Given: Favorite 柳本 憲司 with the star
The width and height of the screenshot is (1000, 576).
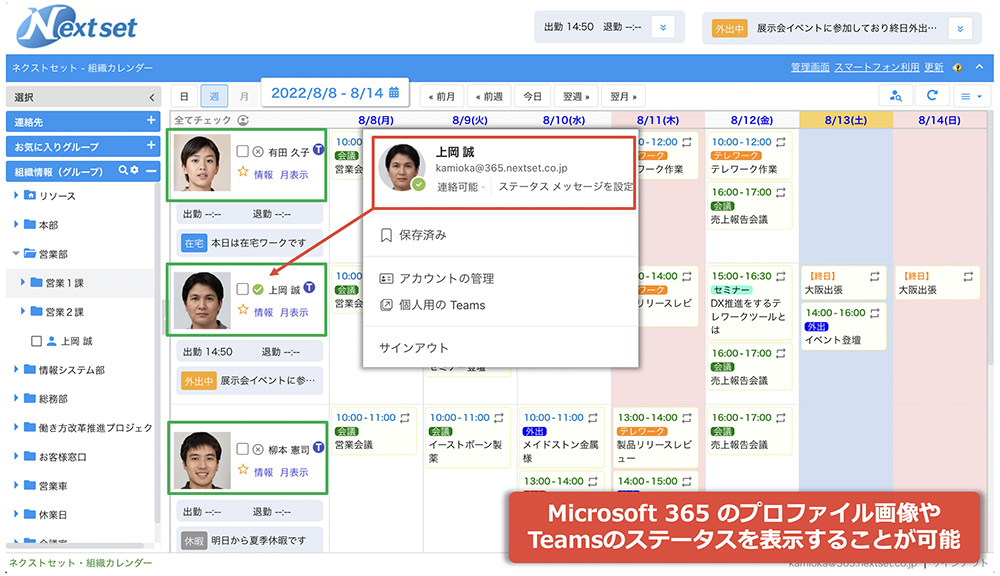Looking at the screenshot, I should click(x=243, y=470).
